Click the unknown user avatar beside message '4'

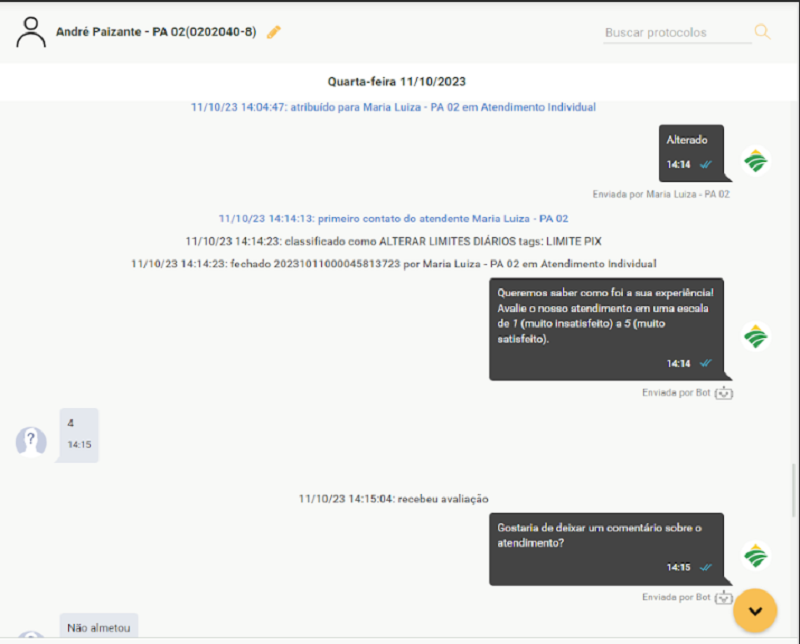32,440
